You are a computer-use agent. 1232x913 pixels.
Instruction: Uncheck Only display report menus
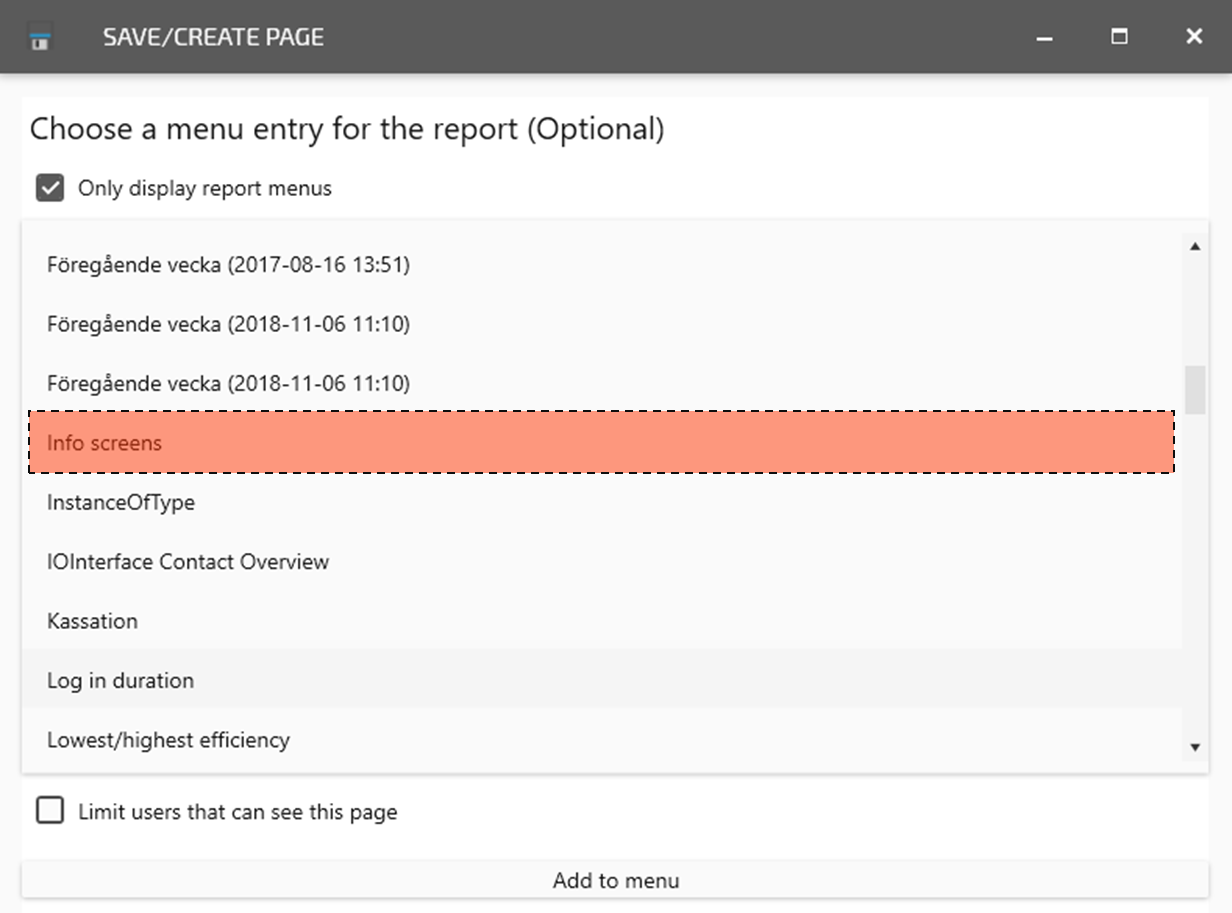(50, 188)
